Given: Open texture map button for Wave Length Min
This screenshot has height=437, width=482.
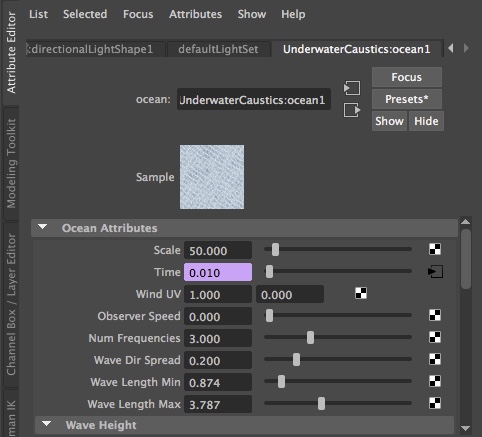Looking at the screenshot, I should (435, 381).
